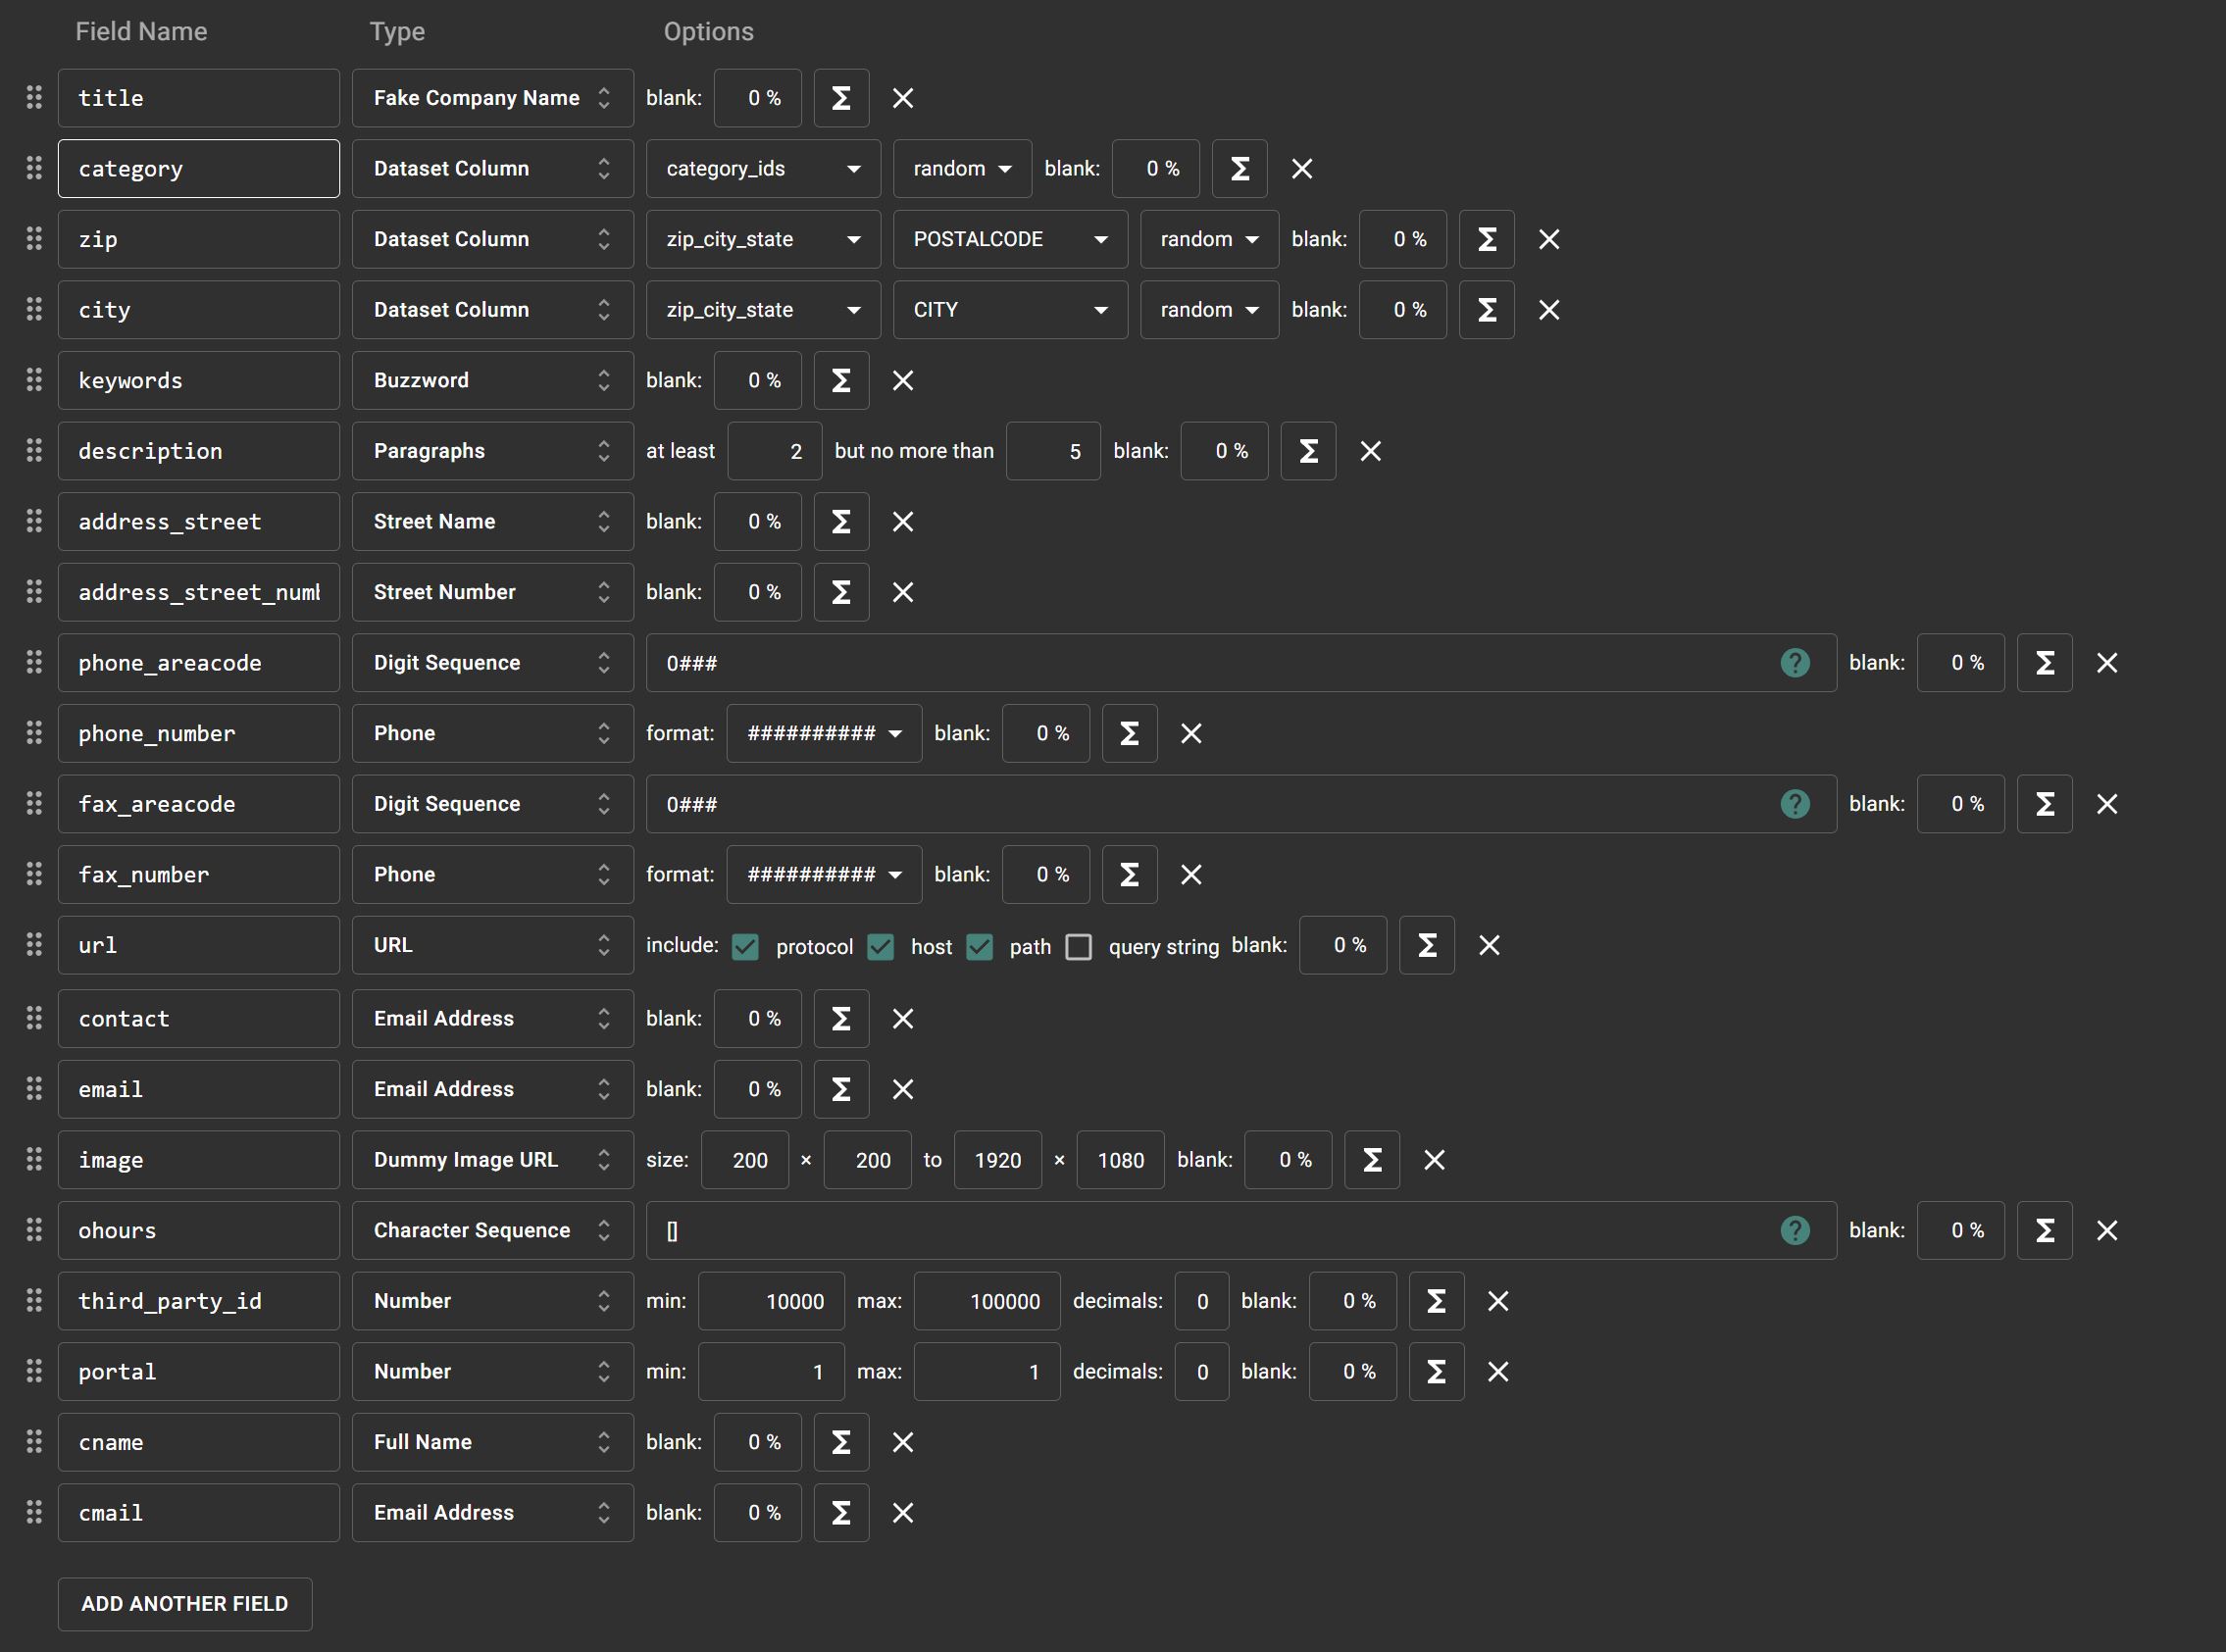Click the third_party_id max value input

986,1302
